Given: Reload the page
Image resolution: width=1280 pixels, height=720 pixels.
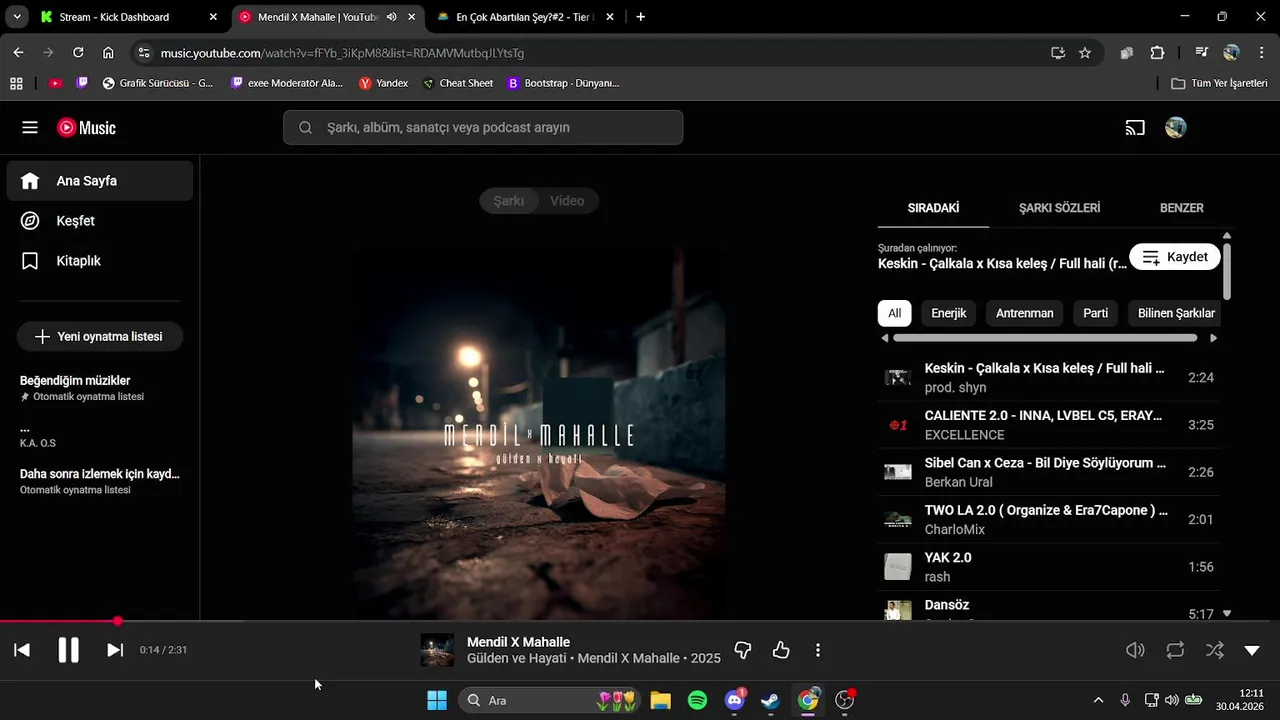Looking at the screenshot, I should tap(78, 53).
